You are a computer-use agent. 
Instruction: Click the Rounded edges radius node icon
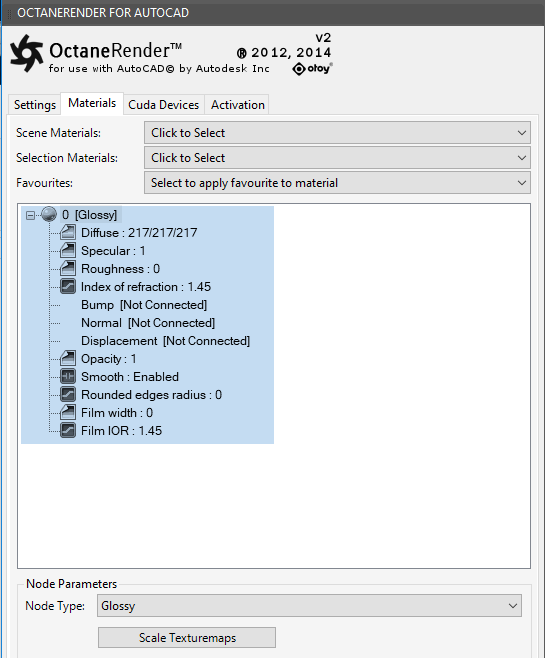point(68,394)
